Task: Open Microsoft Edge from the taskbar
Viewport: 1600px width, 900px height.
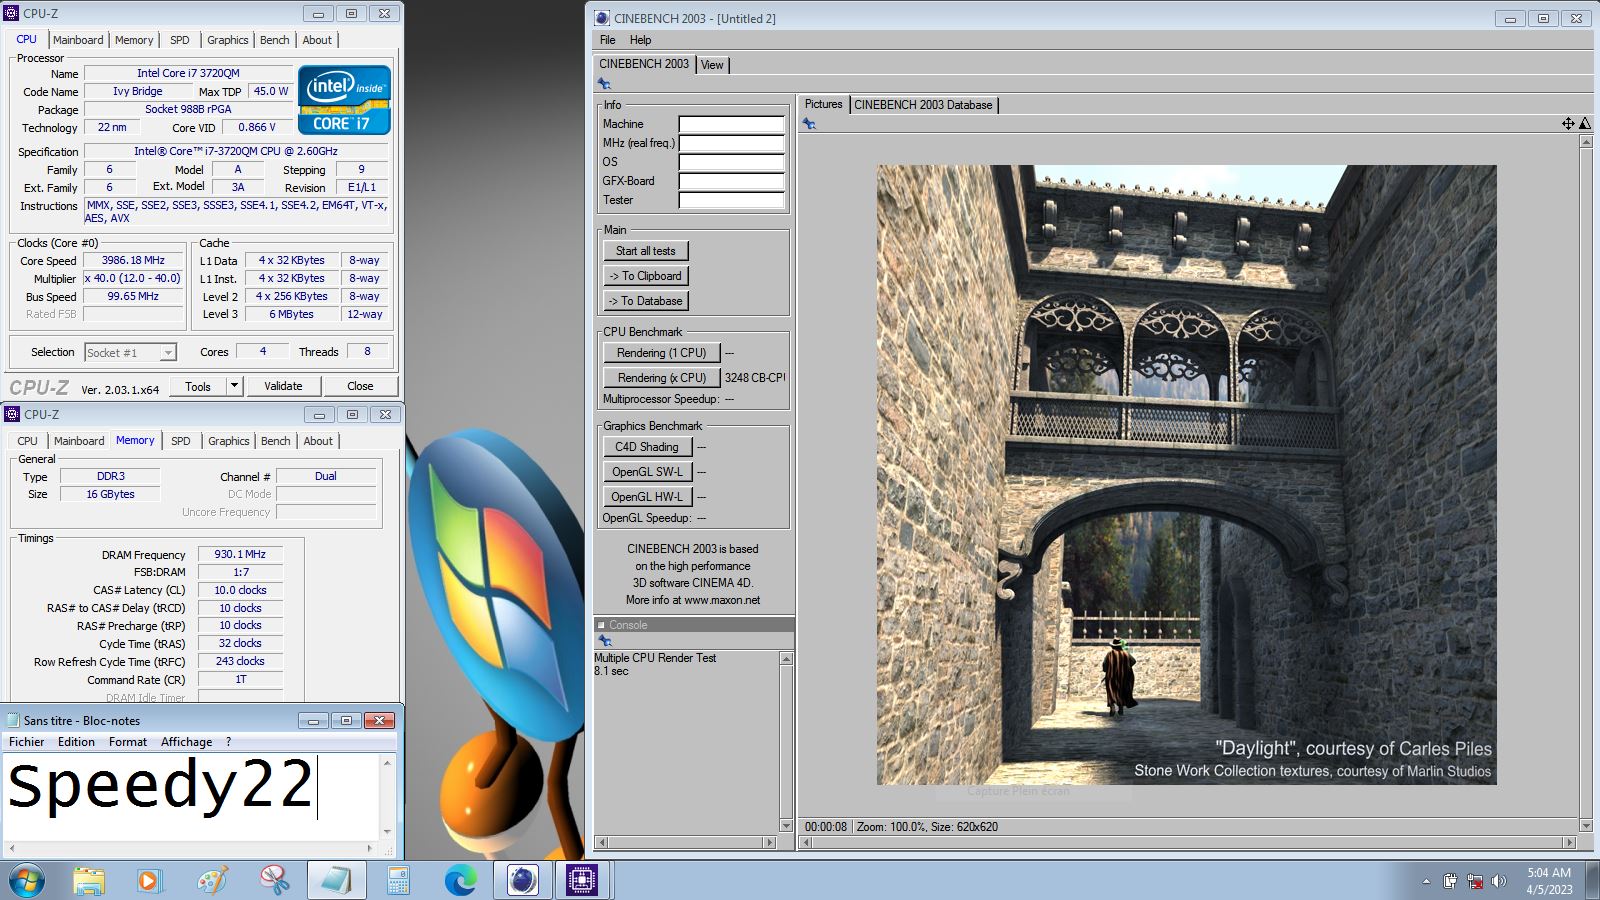Action: click(x=460, y=880)
